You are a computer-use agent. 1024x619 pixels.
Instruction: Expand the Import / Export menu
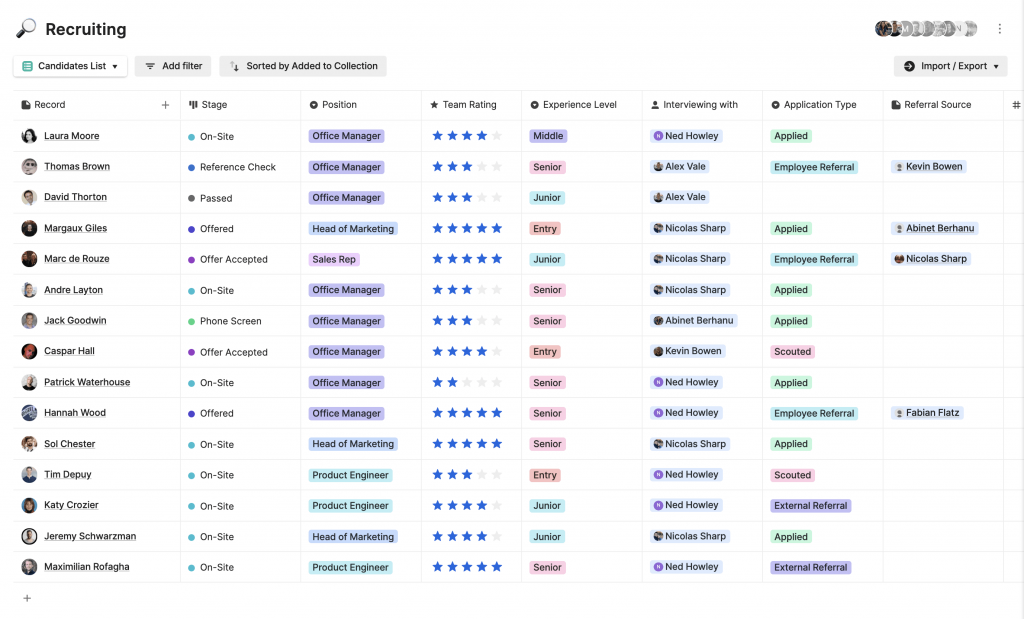[x=951, y=66]
